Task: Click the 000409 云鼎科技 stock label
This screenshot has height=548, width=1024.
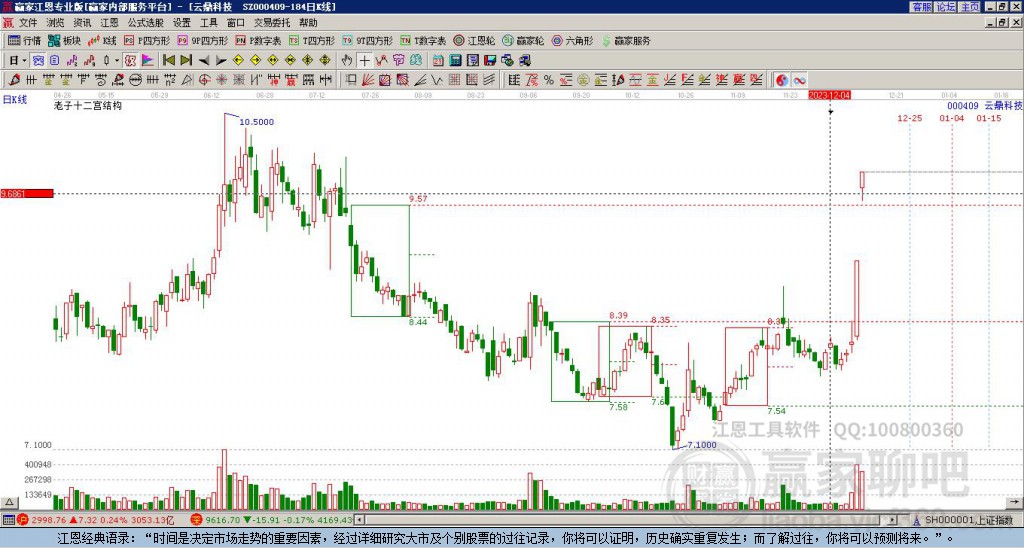Action: (984, 105)
